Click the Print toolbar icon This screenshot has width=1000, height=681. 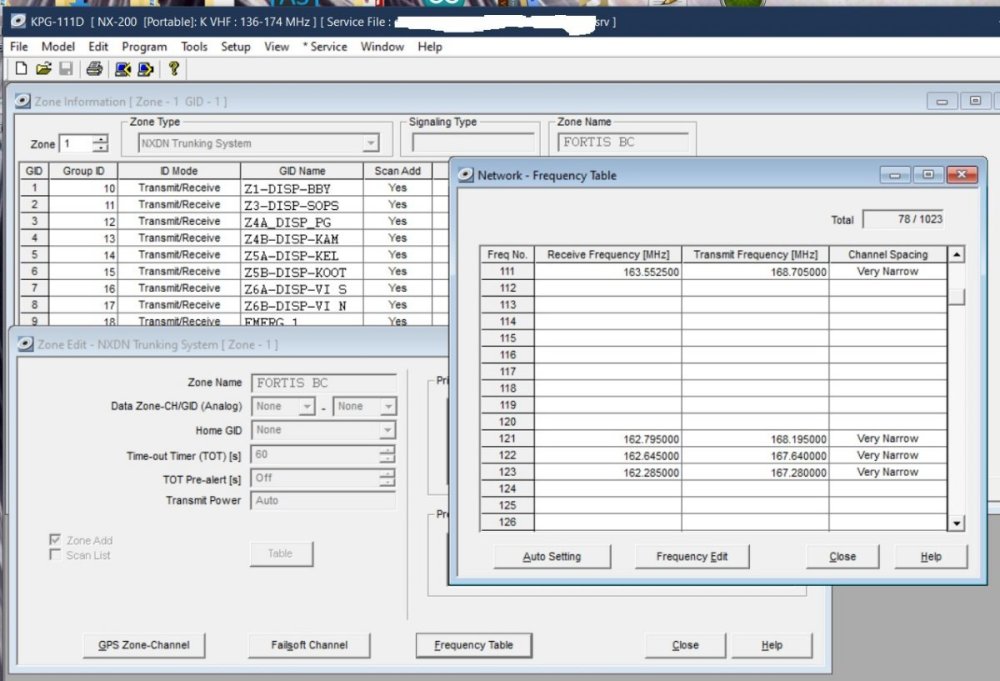pos(94,69)
